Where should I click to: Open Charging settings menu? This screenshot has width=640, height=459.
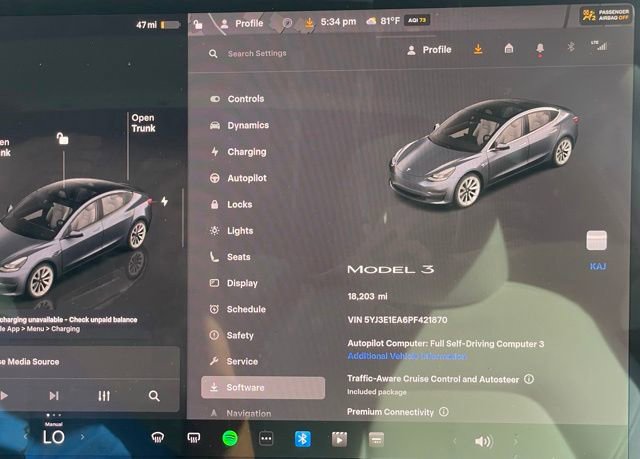(x=238, y=152)
